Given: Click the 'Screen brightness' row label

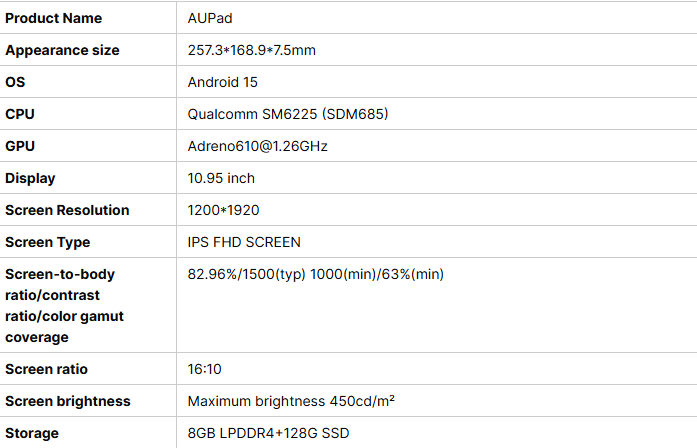Looking at the screenshot, I should tap(68, 401).
